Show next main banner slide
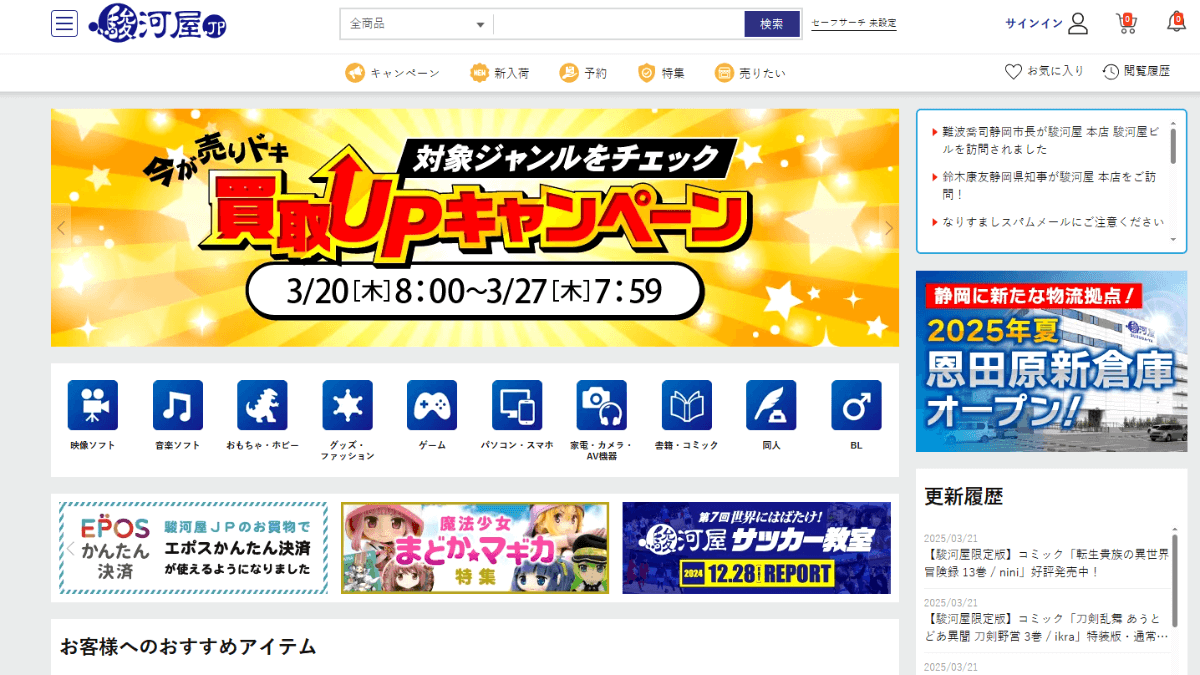The image size is (1200, 675). (889, 228)
